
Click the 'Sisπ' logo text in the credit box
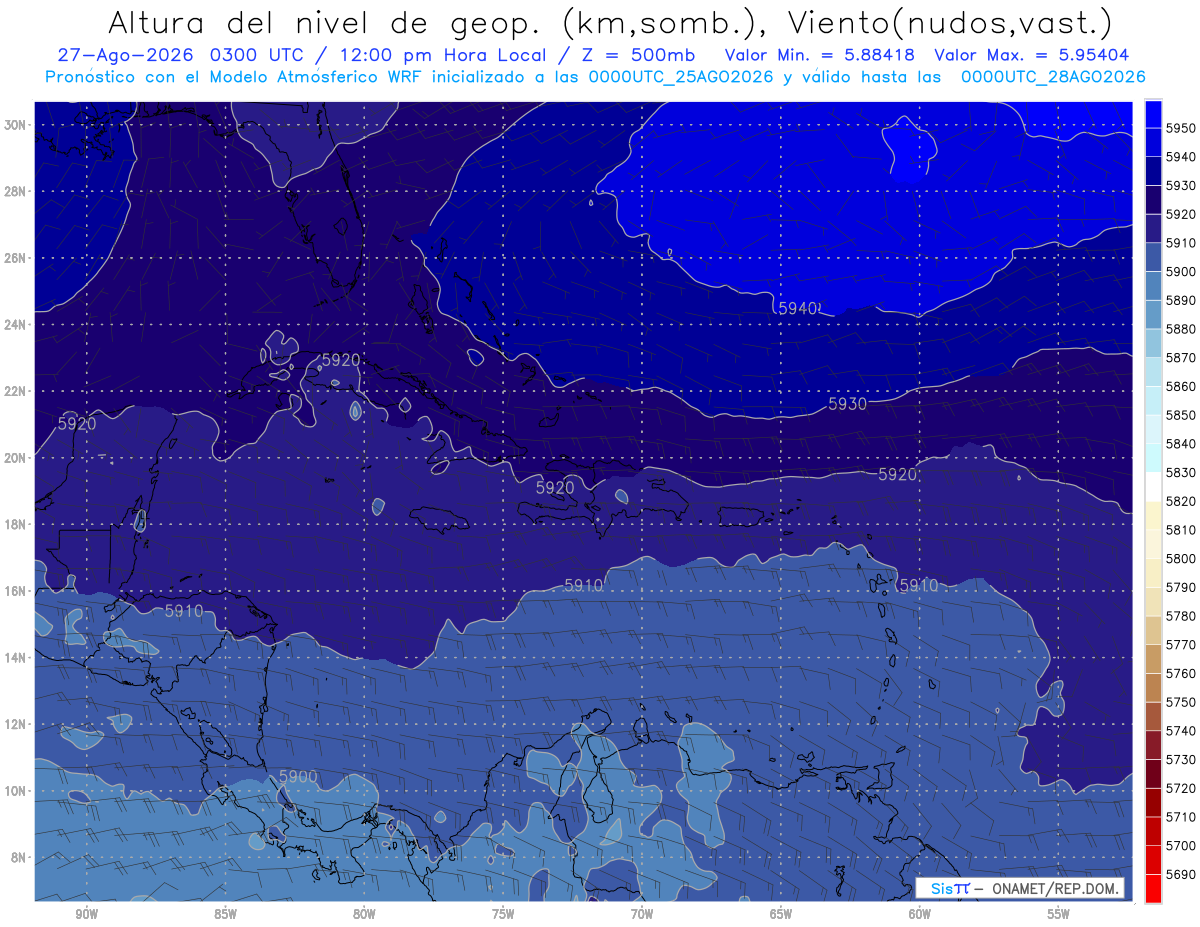pyautogui.click(x=950, y=888)
